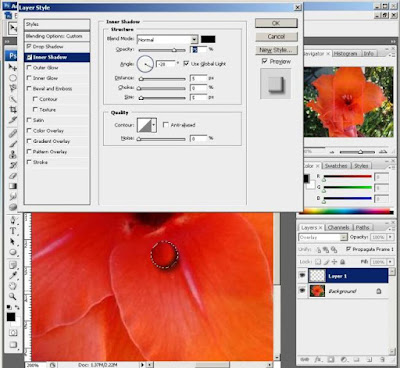Click the Angle dial control
The image size is (400, 368).
(x=145, y=64)
